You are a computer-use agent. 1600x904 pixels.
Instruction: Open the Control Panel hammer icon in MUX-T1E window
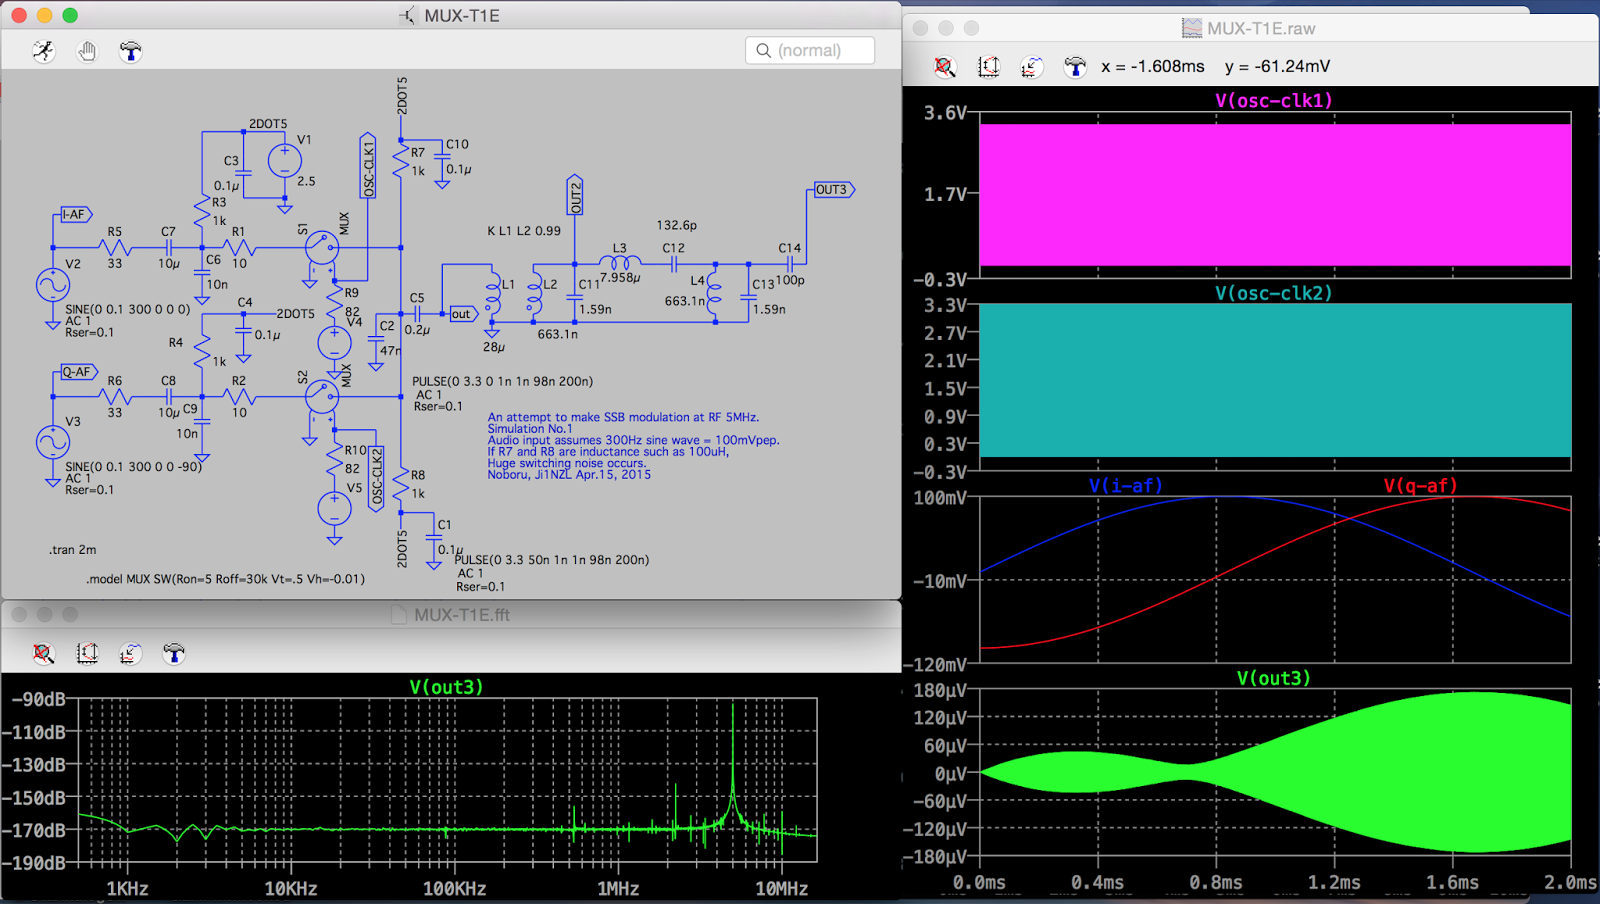pyautogui.click(x=130, y=51)
